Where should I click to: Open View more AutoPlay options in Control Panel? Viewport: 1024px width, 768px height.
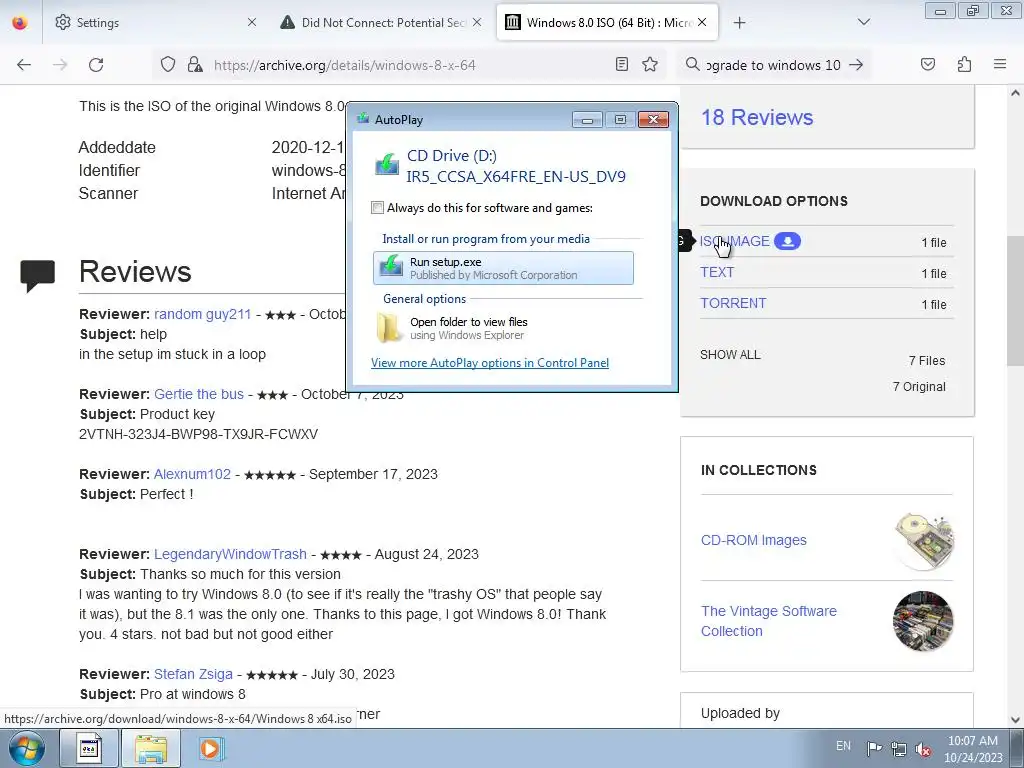[490, 362]
